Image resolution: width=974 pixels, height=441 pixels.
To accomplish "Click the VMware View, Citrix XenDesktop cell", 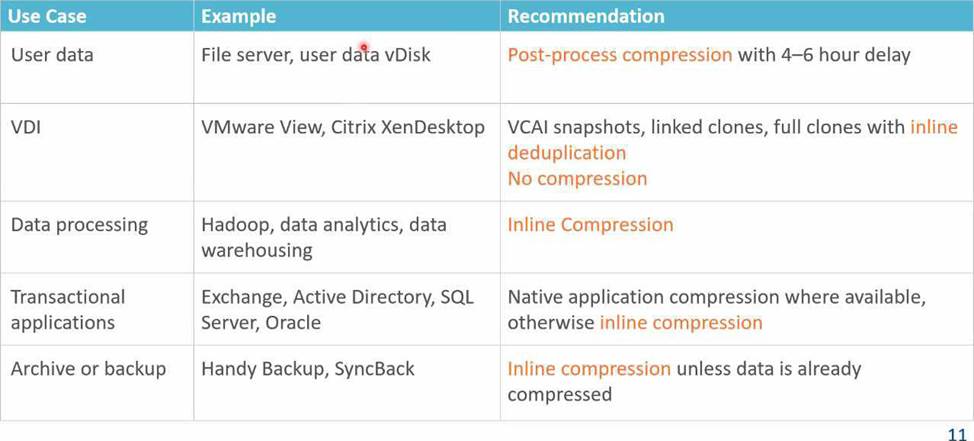I will 343,127.
